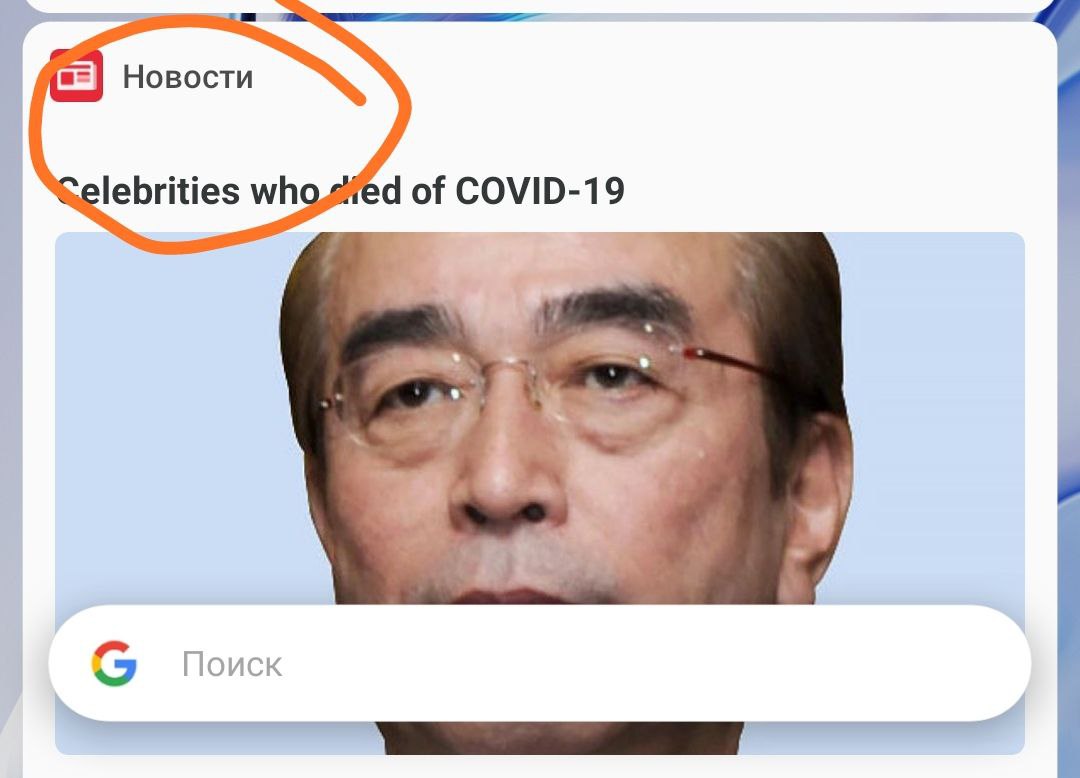Screen dimensions: 1080x778
Task: Open the 'Celebrities who died of COVID-19' headline
Action: pos(340,191)
